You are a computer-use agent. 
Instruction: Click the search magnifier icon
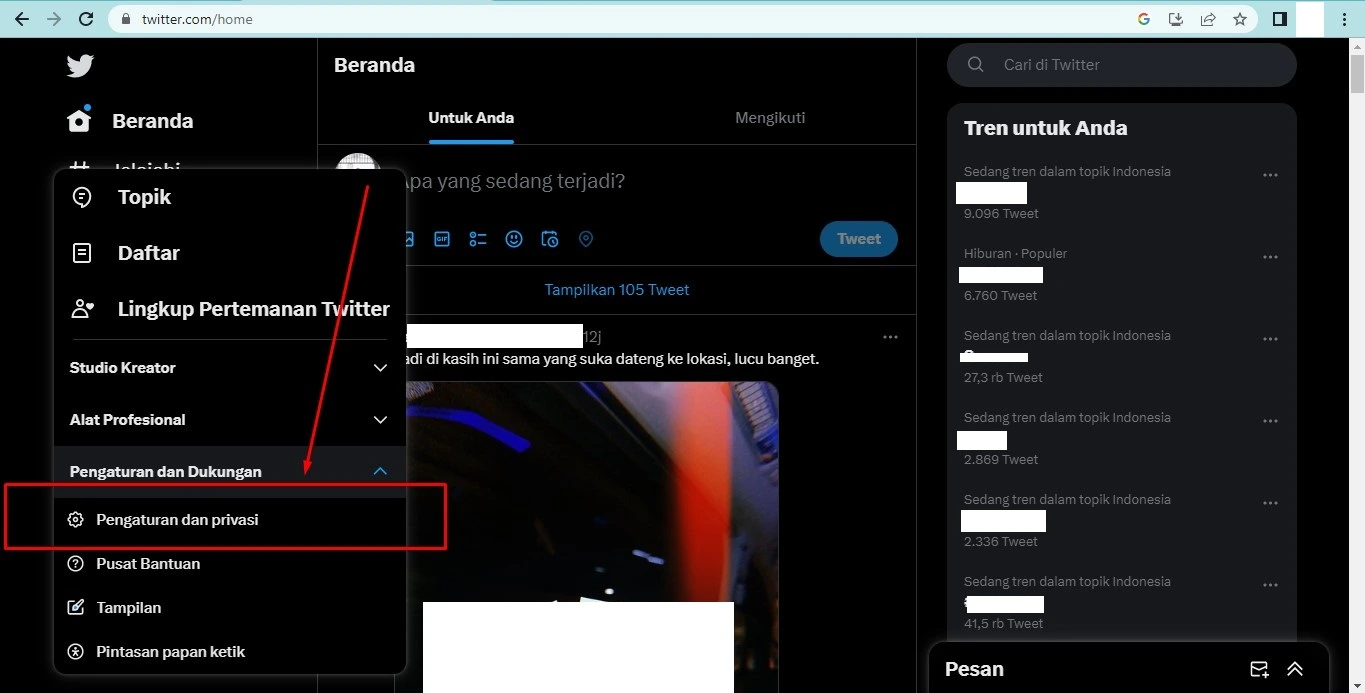click(x=976, y=65)
